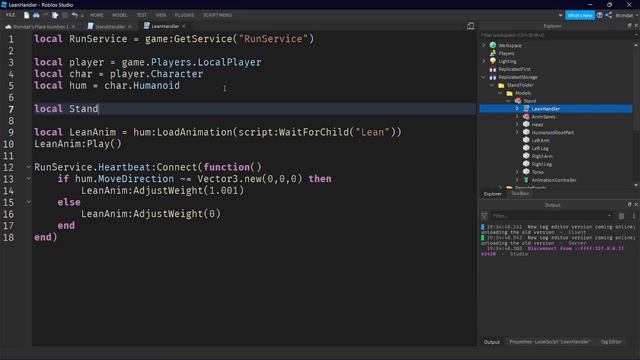Open the Output filter dropdown arrow
Screen dimensions: 640x360
609,216
